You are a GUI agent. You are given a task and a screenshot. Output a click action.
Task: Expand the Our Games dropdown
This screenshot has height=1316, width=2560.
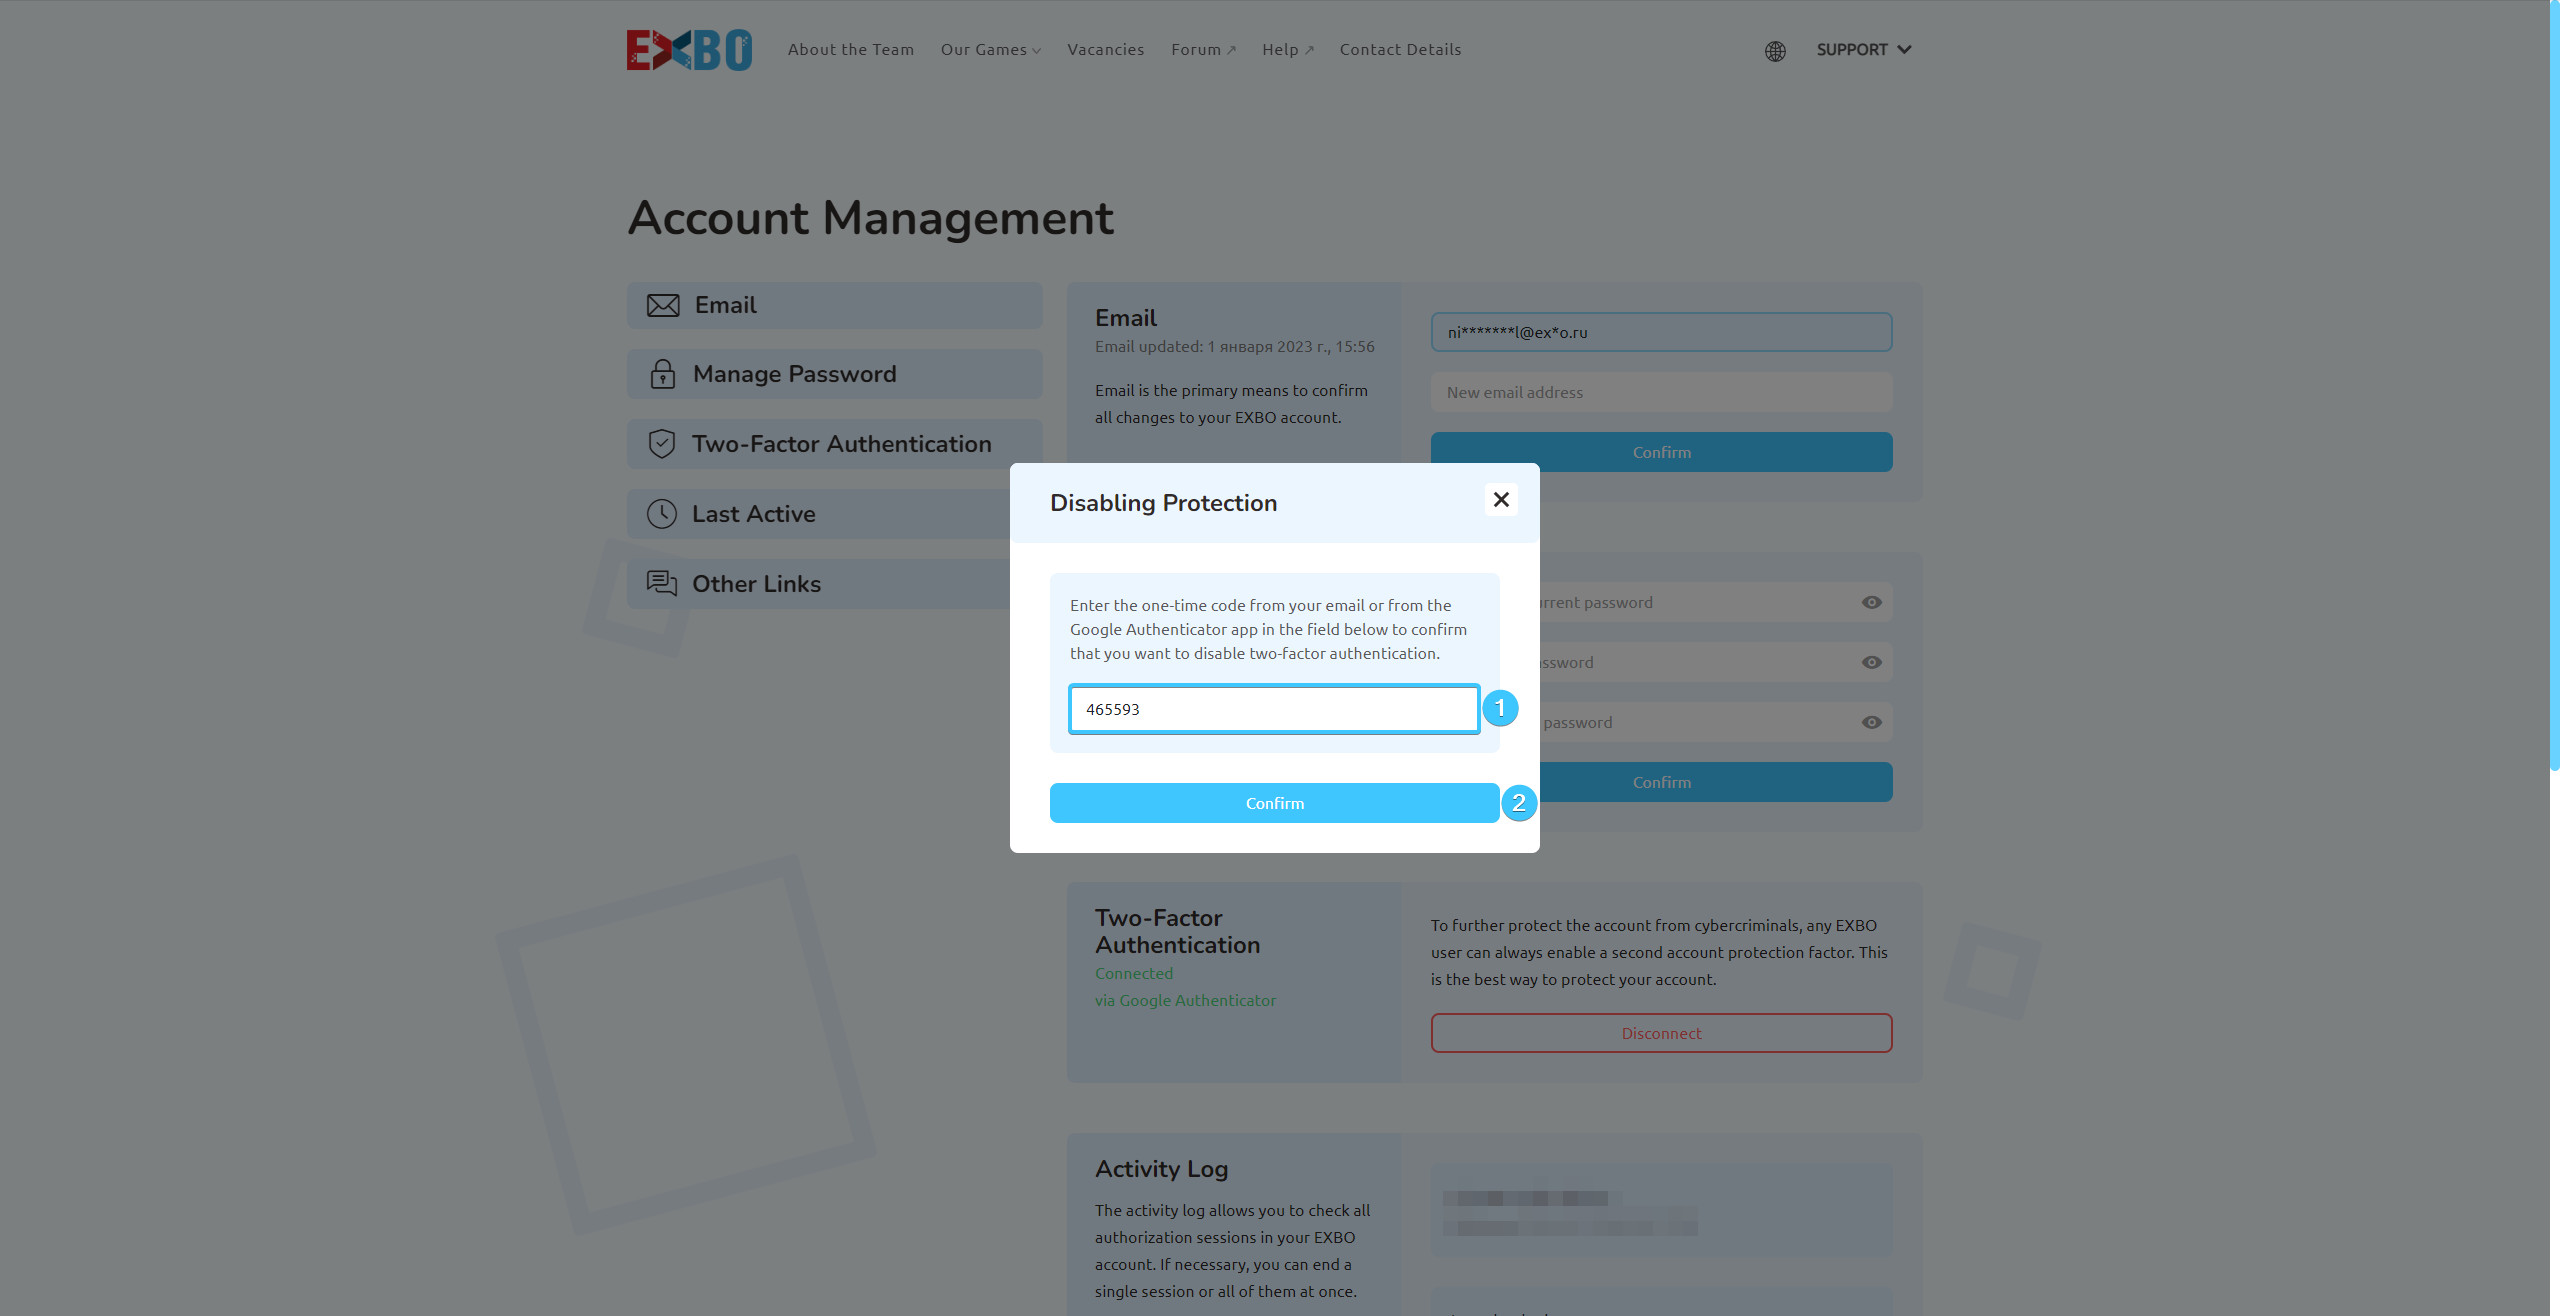click(990, 50)
